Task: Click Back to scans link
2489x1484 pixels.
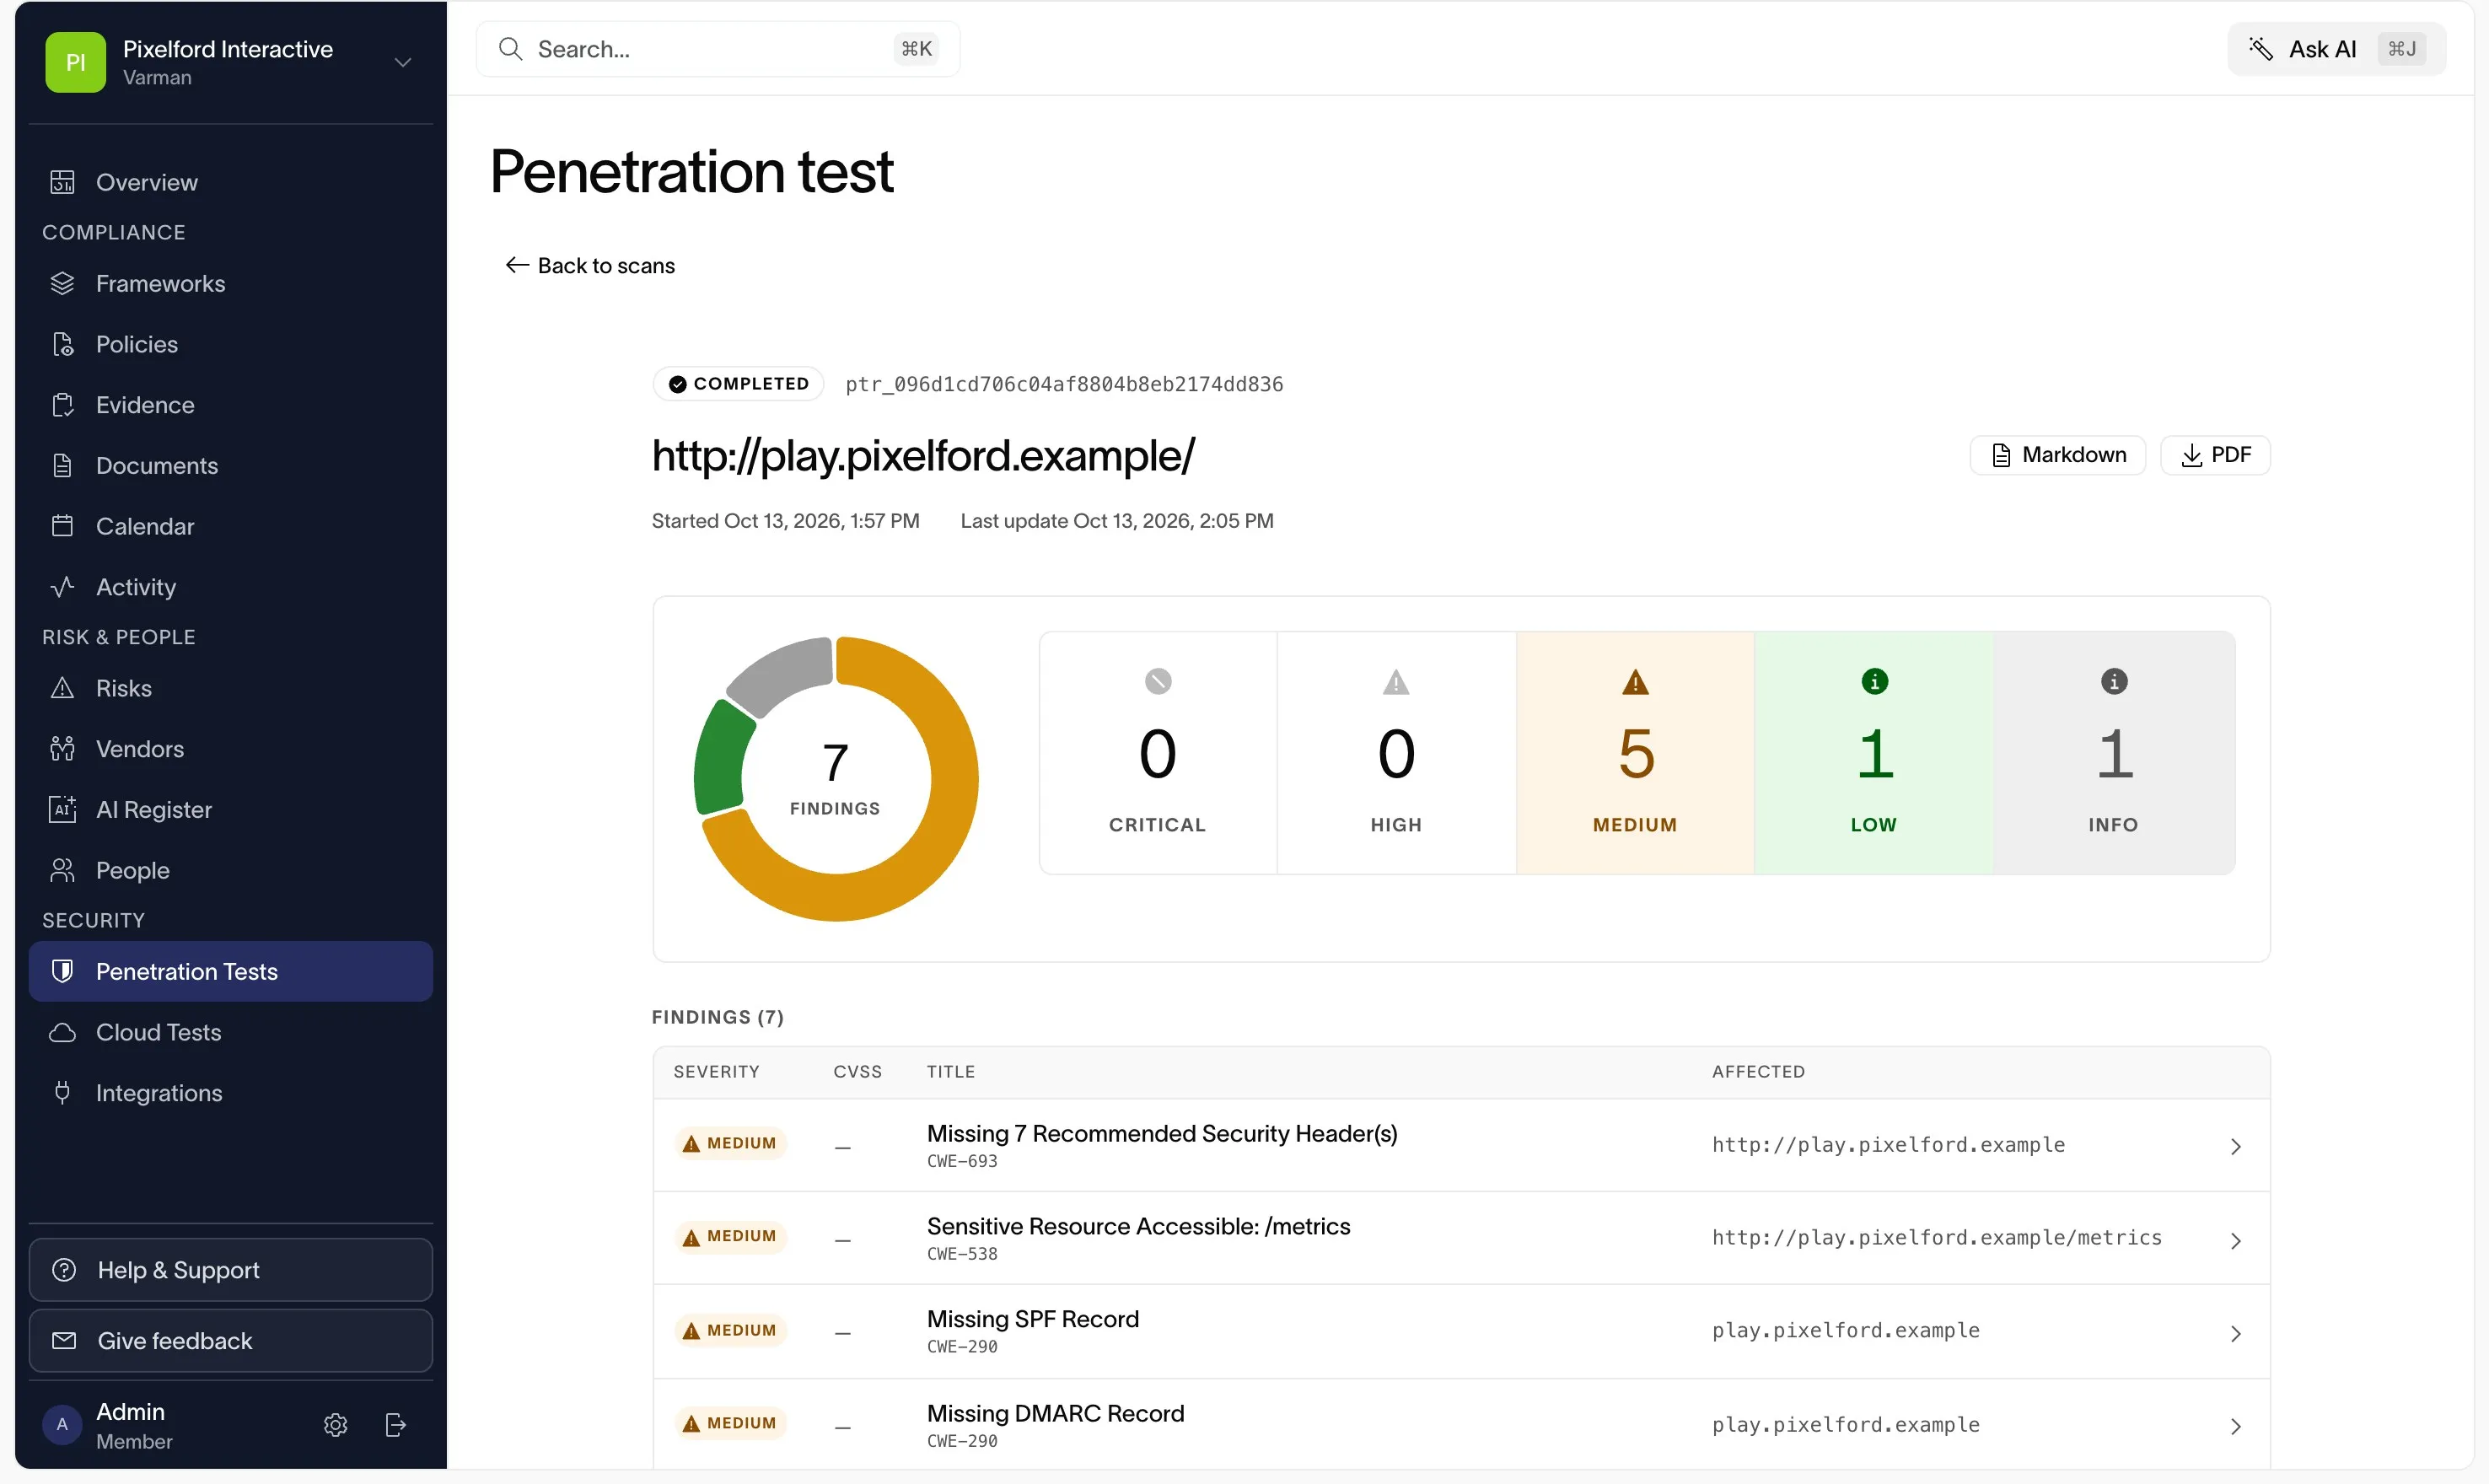Action: [590, 266]
